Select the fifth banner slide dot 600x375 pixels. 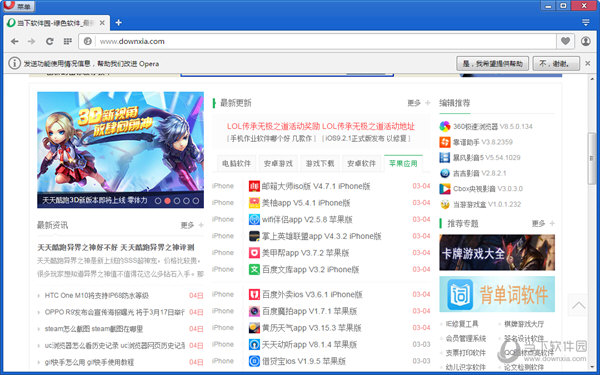pyautogui.click(x=196, y=201)
